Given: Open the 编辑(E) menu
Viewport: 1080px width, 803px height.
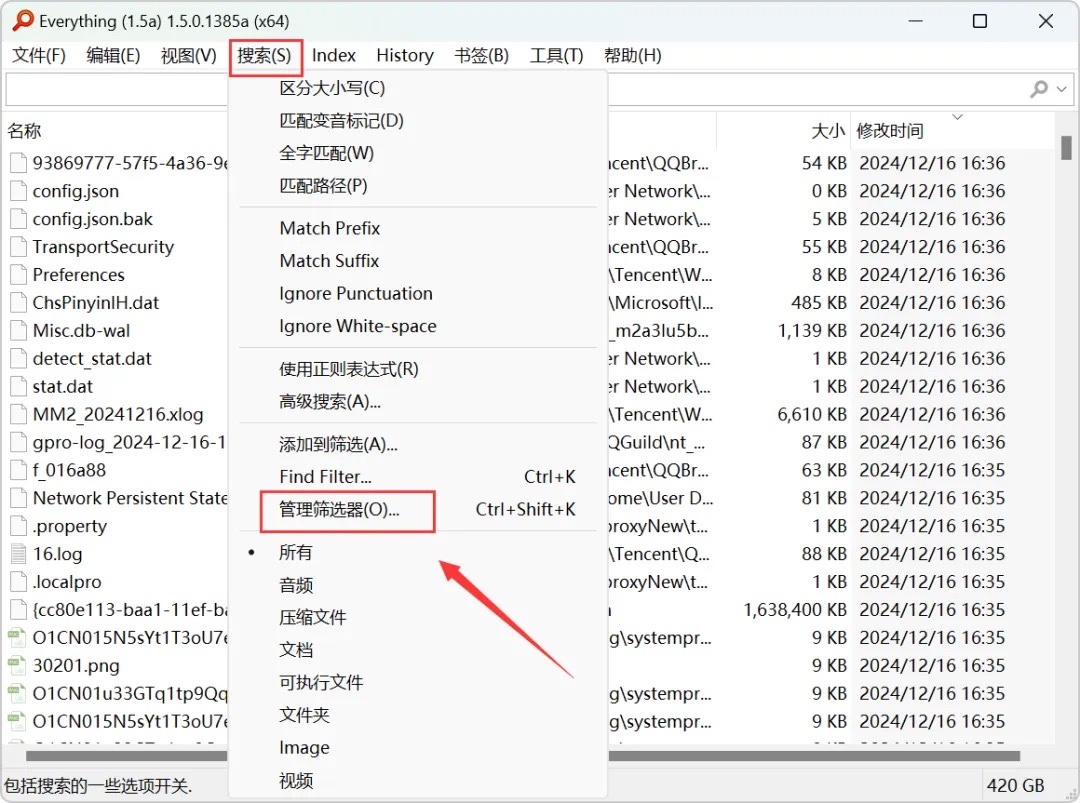Looking at the screenshot, I should 113,55.
